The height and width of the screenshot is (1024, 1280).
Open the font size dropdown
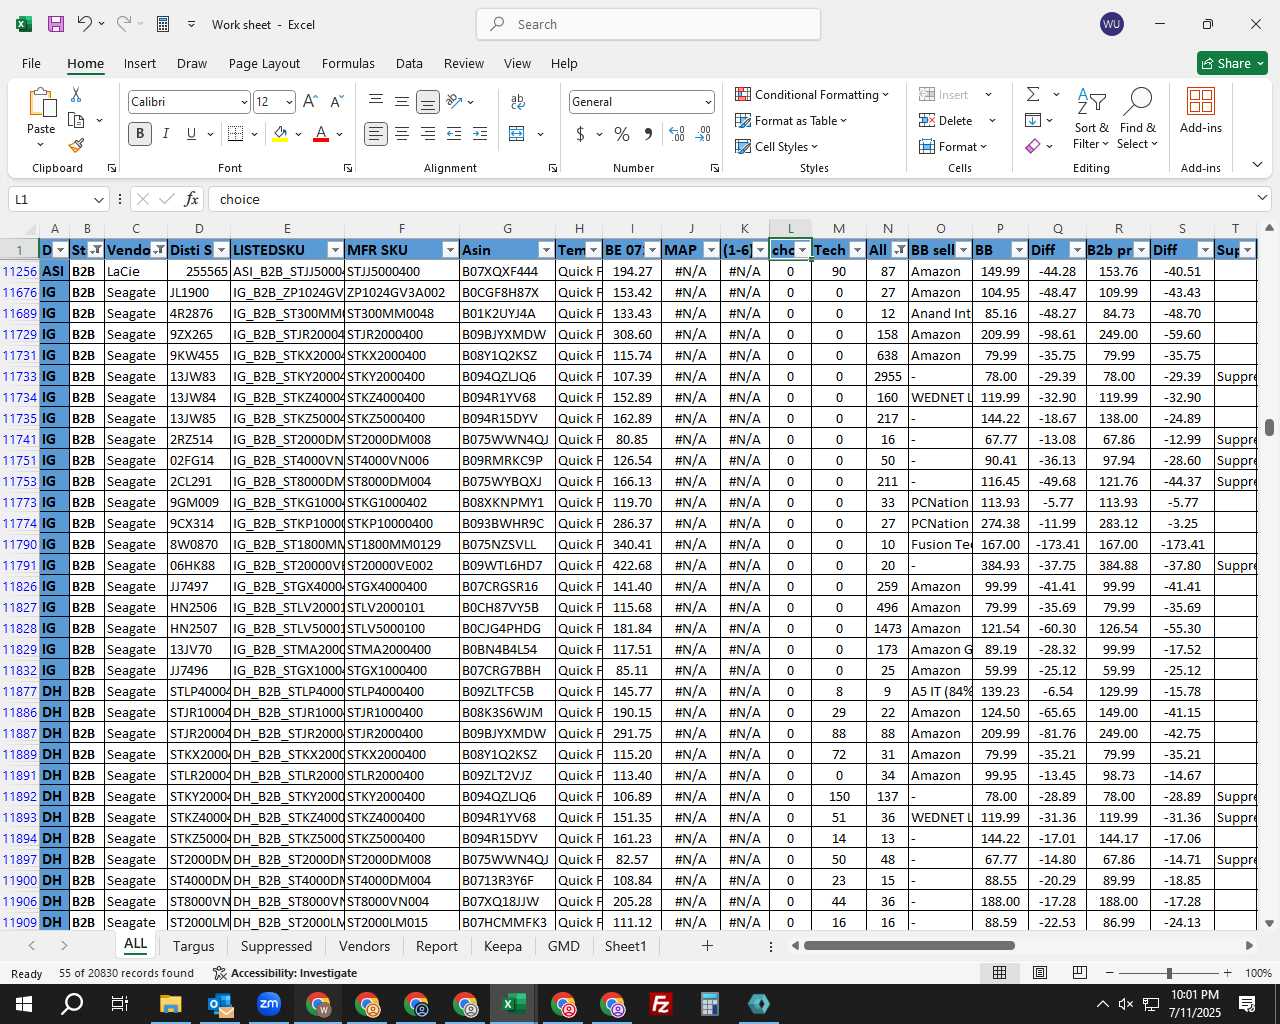tap(289, 102)
